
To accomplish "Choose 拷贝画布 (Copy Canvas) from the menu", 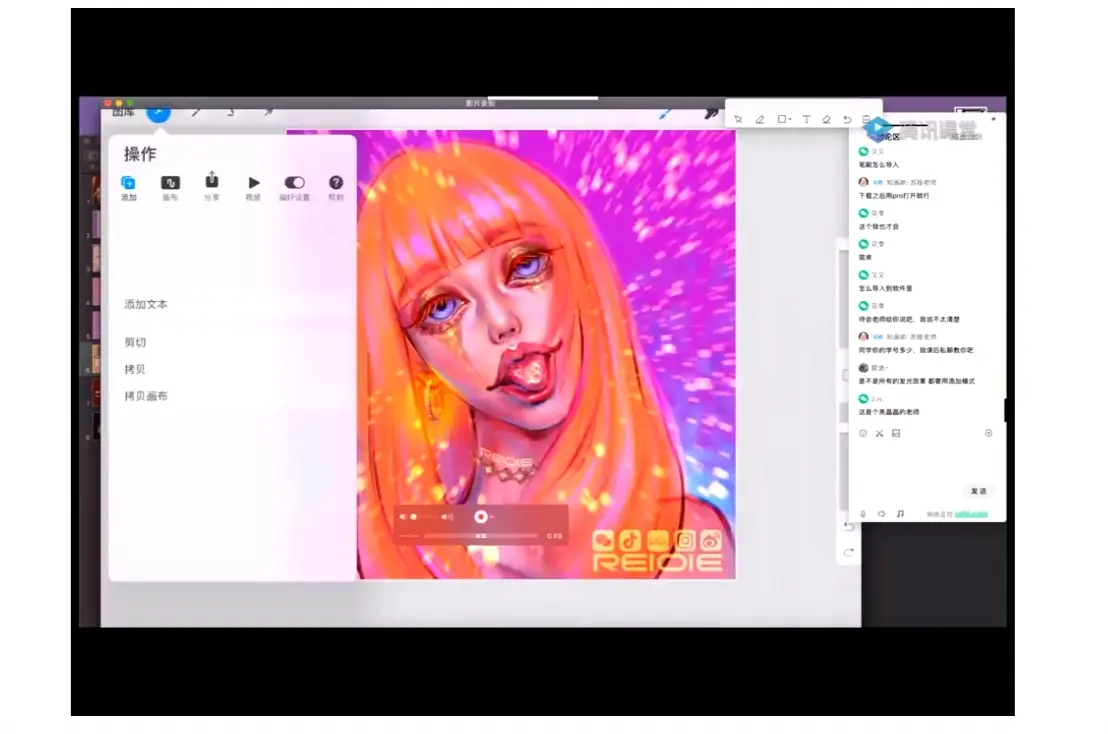I will click(148, 394).
